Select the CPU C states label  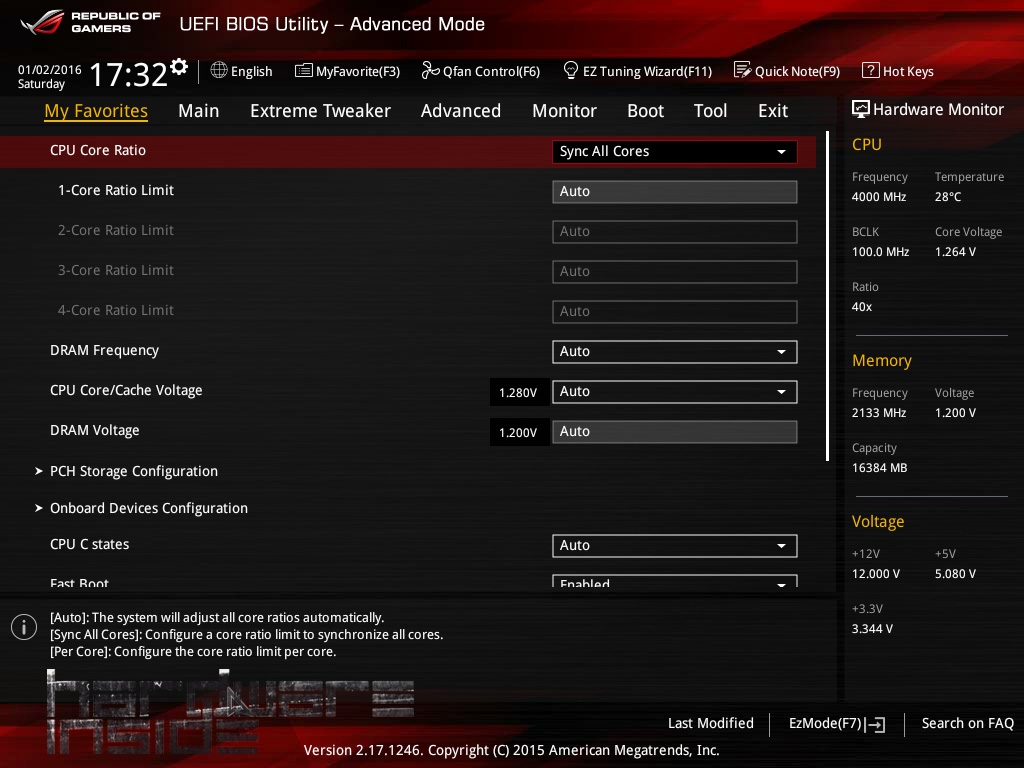[89, 544]
